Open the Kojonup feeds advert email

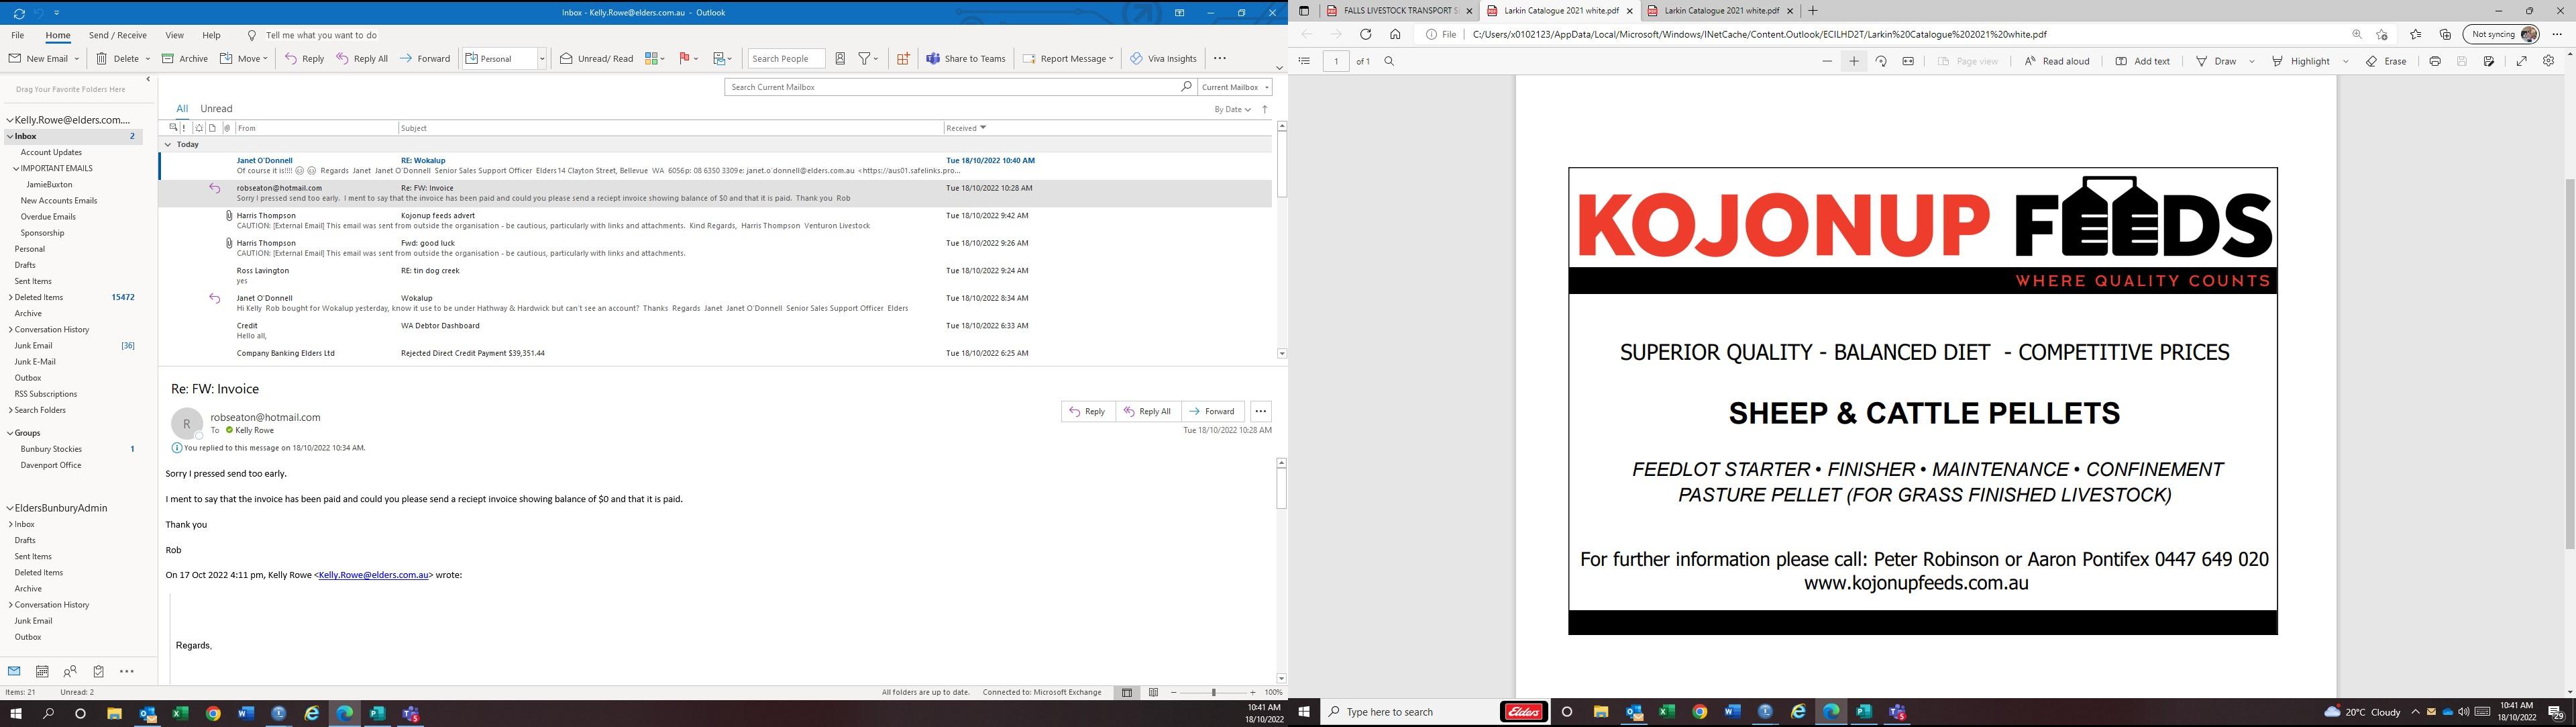[x=715, y=221]
